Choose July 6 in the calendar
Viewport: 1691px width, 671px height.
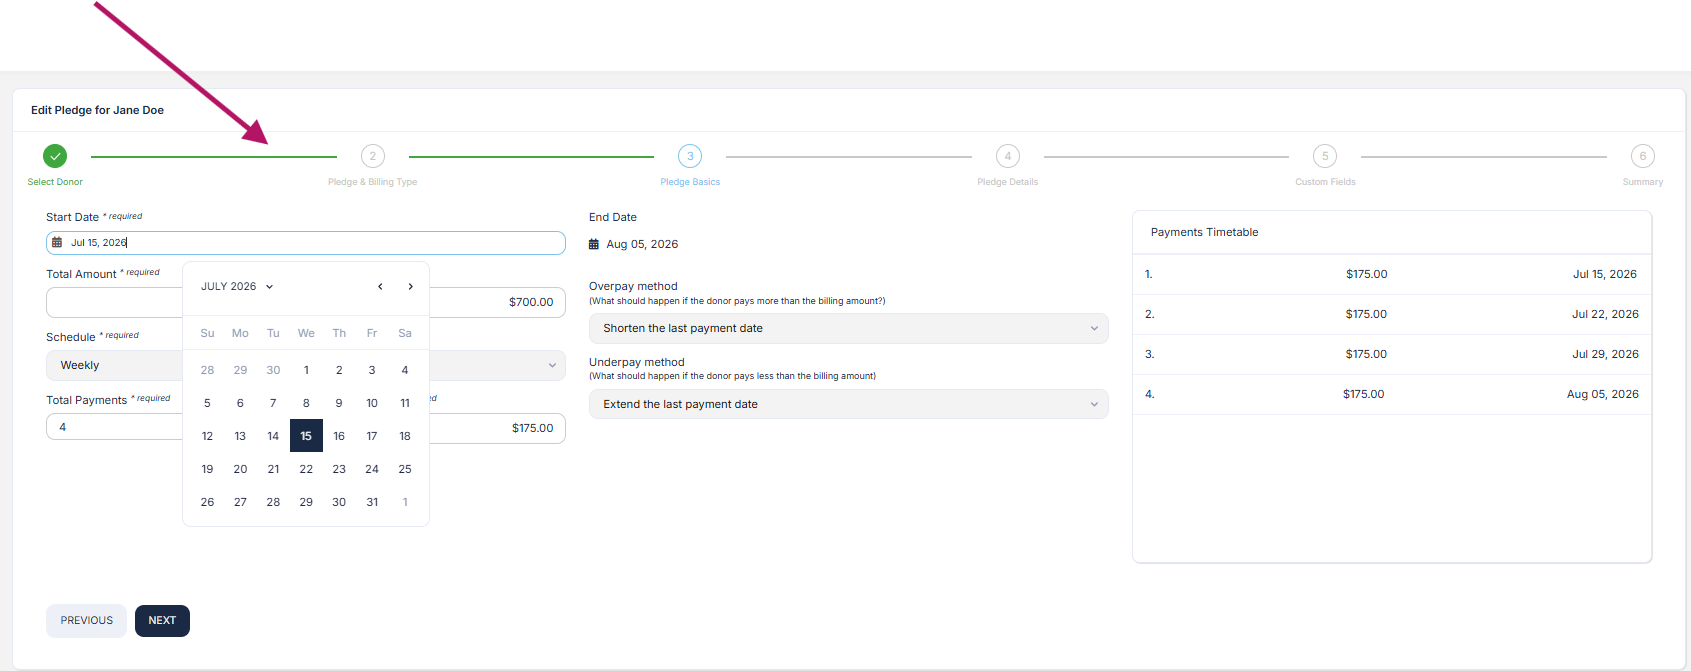pos(240,403)
